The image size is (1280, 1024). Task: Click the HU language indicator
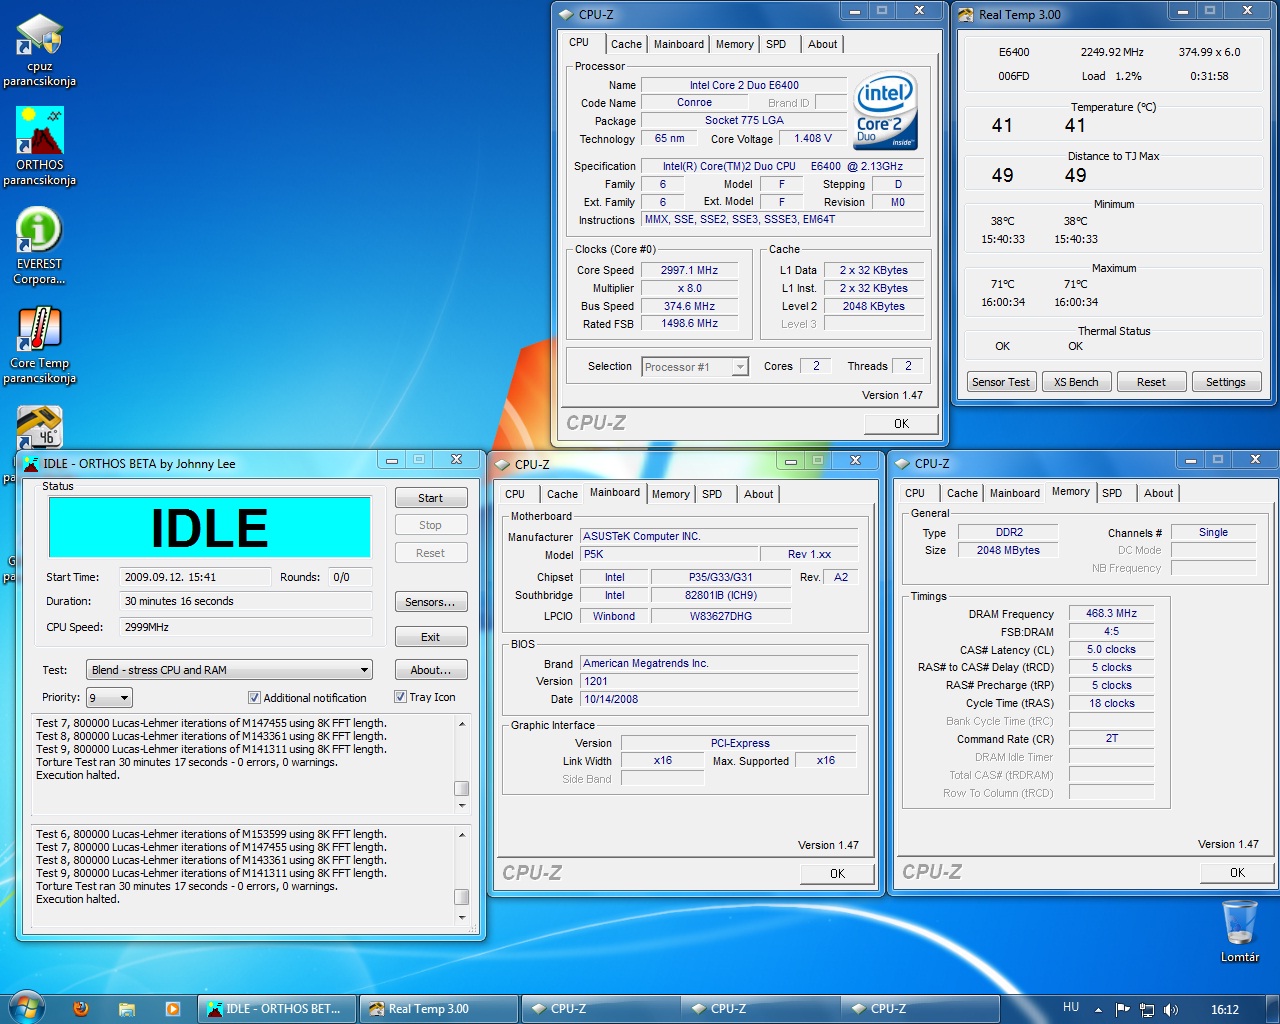click(x=1071, y=1008)
